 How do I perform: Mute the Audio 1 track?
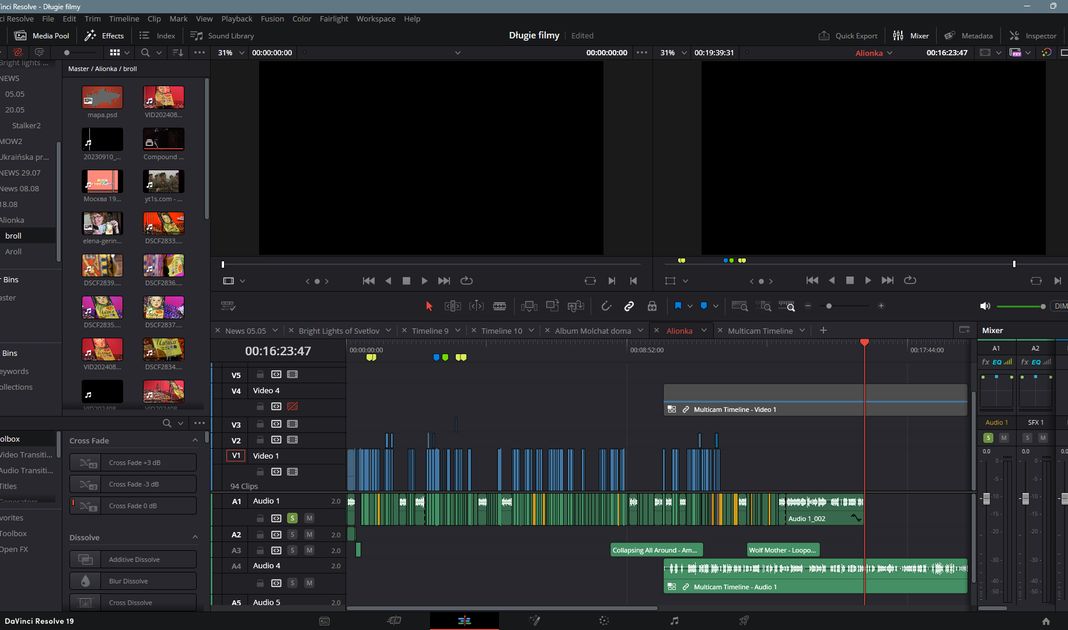[x=309, y=518]
